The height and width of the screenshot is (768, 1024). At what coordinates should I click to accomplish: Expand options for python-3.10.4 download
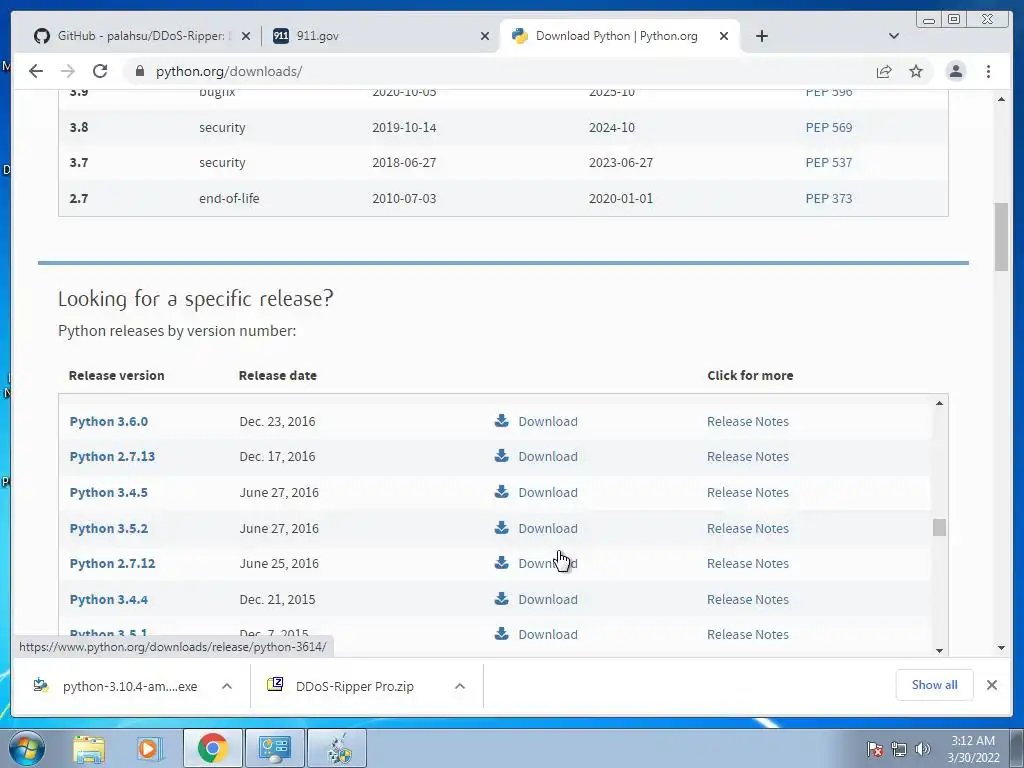[227, 686]
